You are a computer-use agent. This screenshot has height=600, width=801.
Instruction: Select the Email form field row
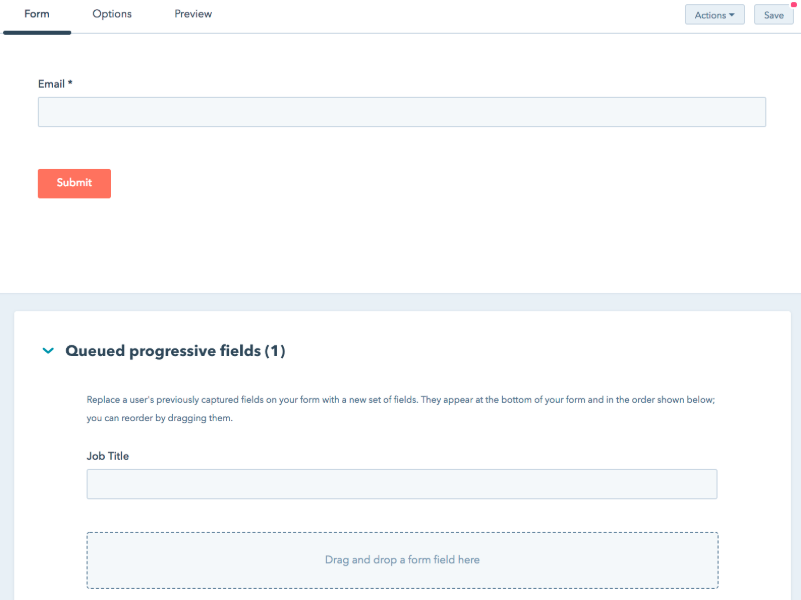pyautogui.click(x=400, y=100)
